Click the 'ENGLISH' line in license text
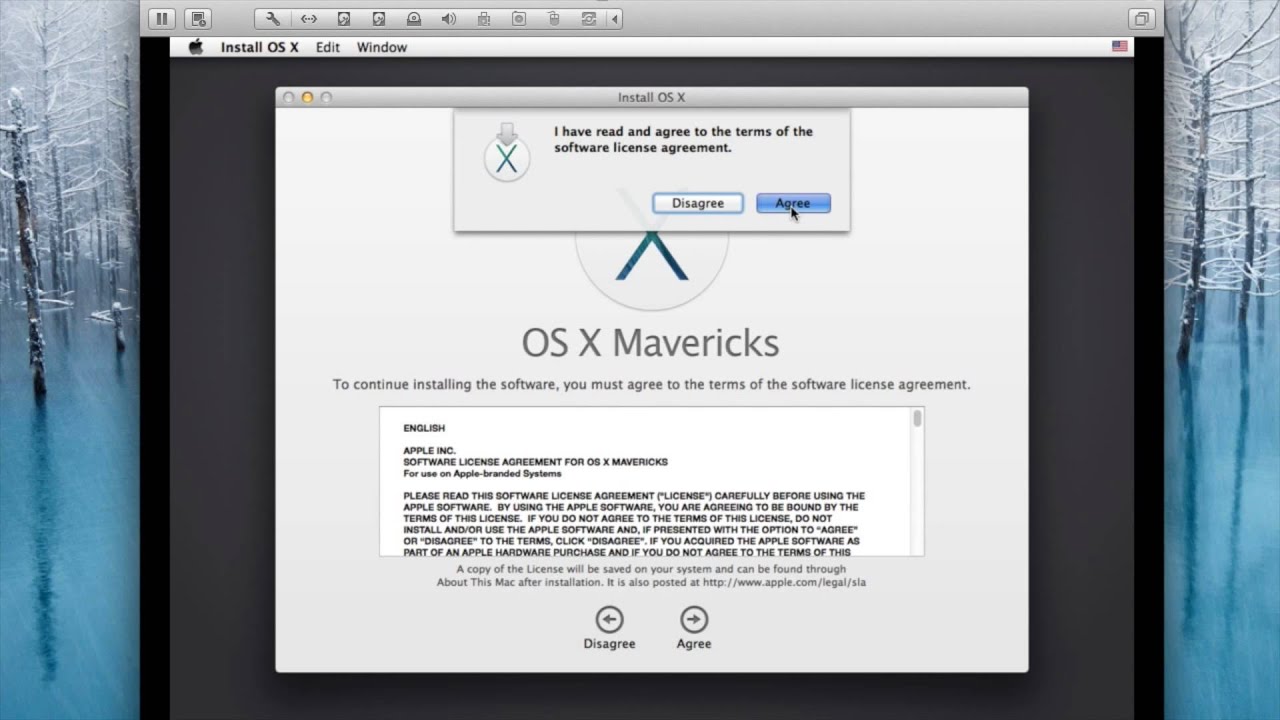Image resolution: width=1280 pixels, height=720 pixels. pyautogui.click(x=424, y=428)
